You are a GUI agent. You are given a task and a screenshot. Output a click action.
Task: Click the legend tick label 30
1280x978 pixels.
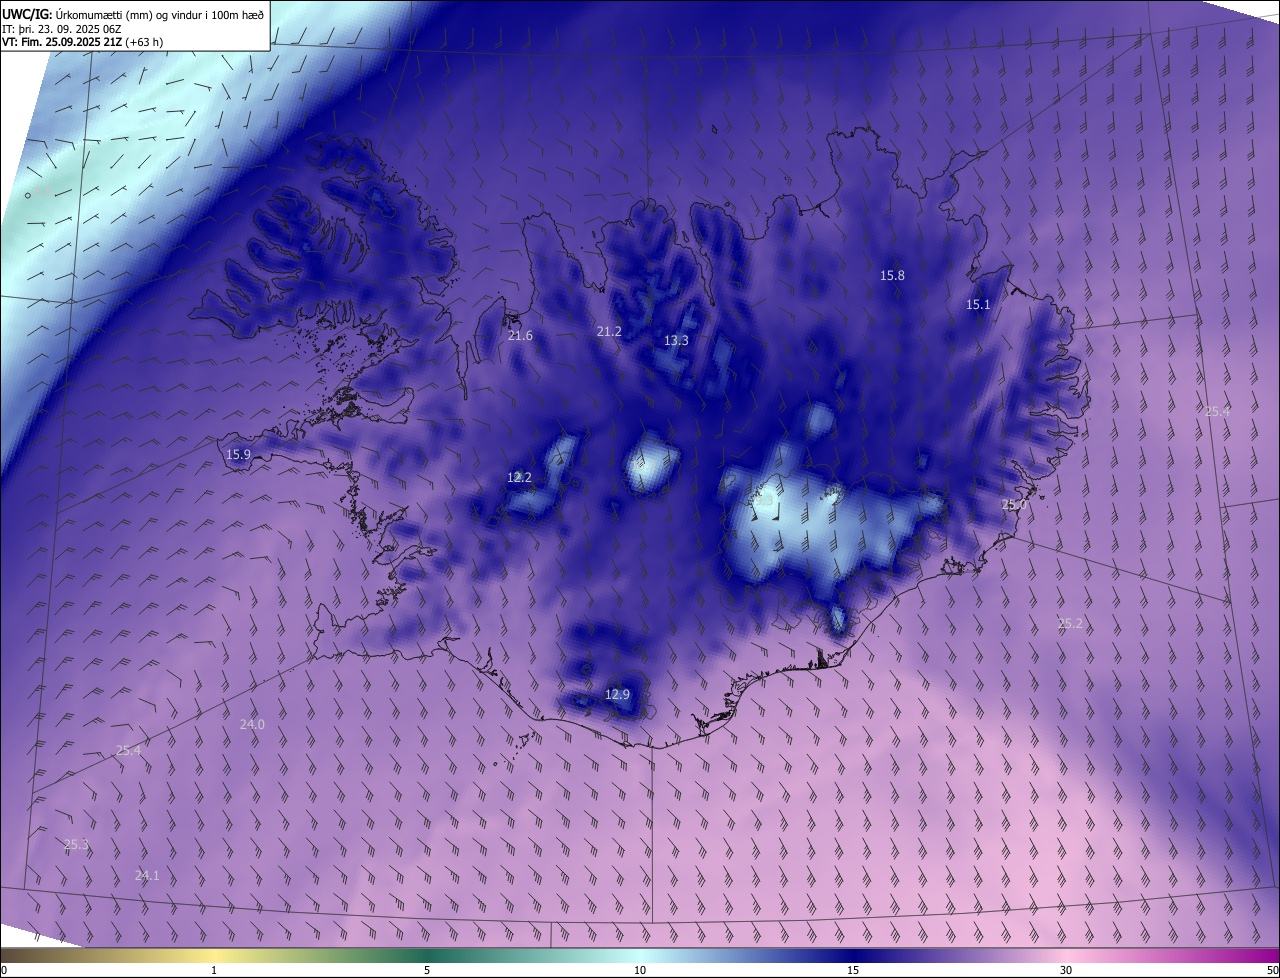click(x=1066, y=971)
